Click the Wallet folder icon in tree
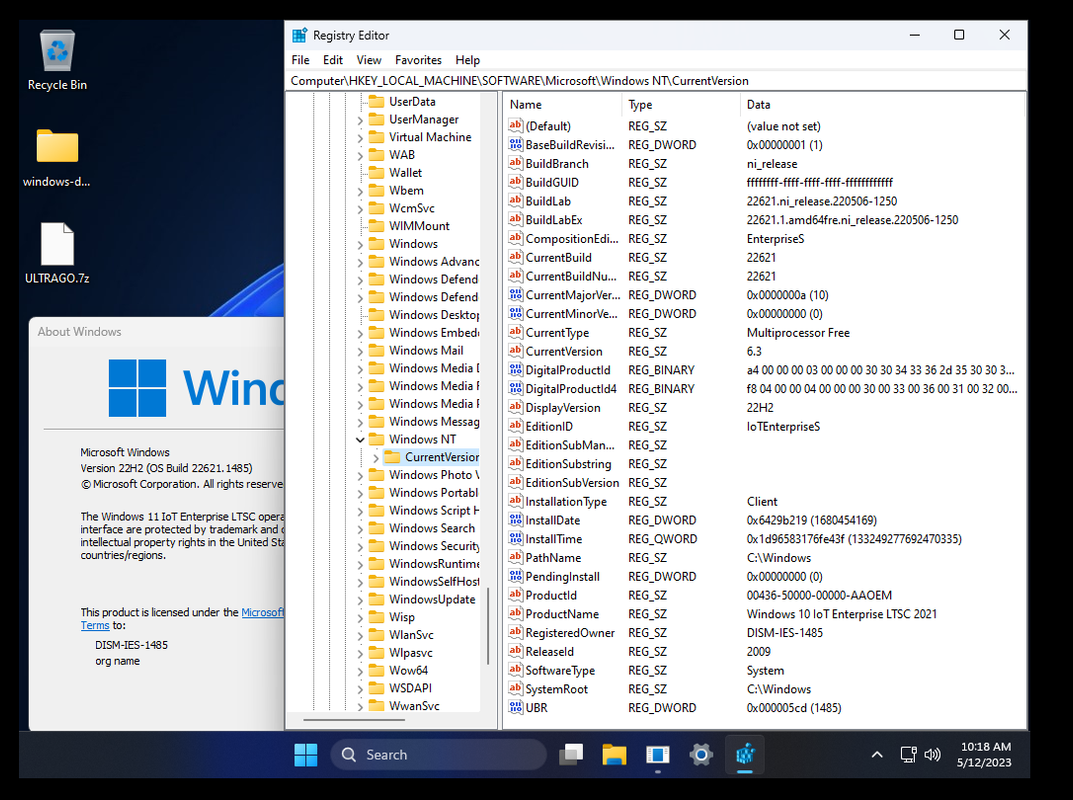The image size is (1073, 800). pos(376,172)
